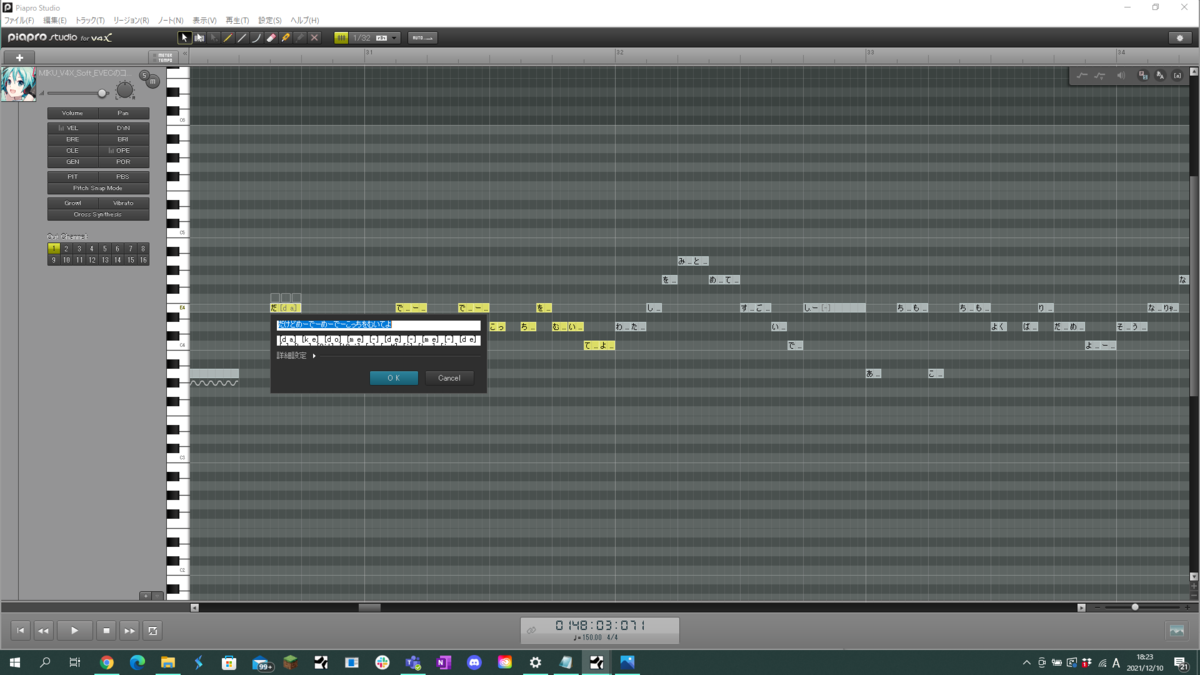Toggle the Auto-scroll button
The image size is (1200, 675).
pos(422,38)
